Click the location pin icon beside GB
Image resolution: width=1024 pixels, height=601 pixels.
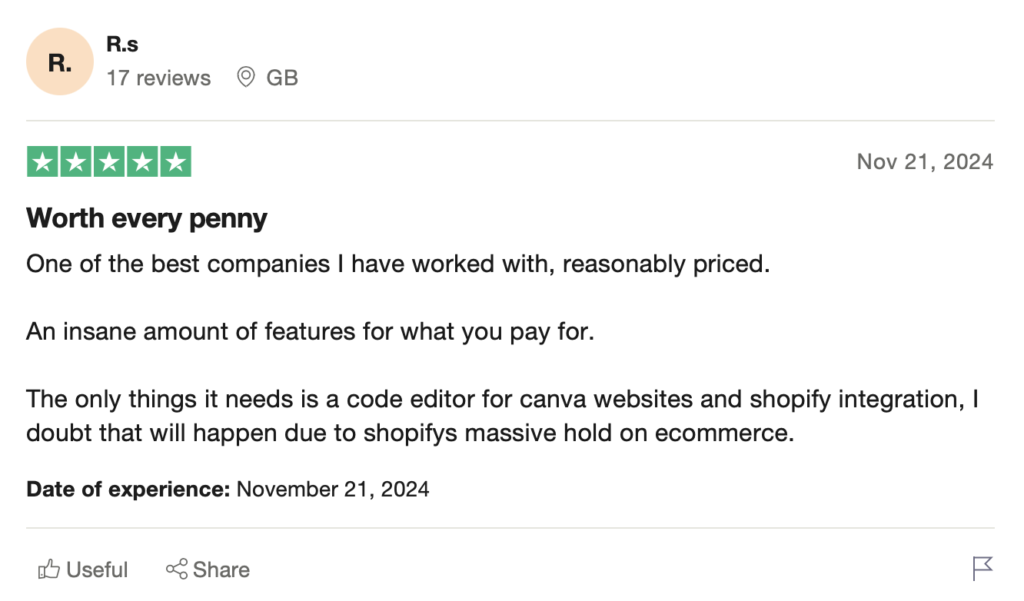pos(246,78)
